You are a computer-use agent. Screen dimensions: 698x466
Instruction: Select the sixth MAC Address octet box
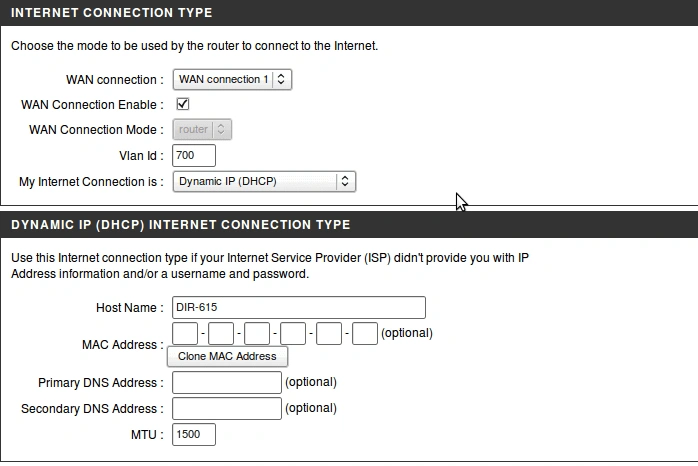click(365, 333)
